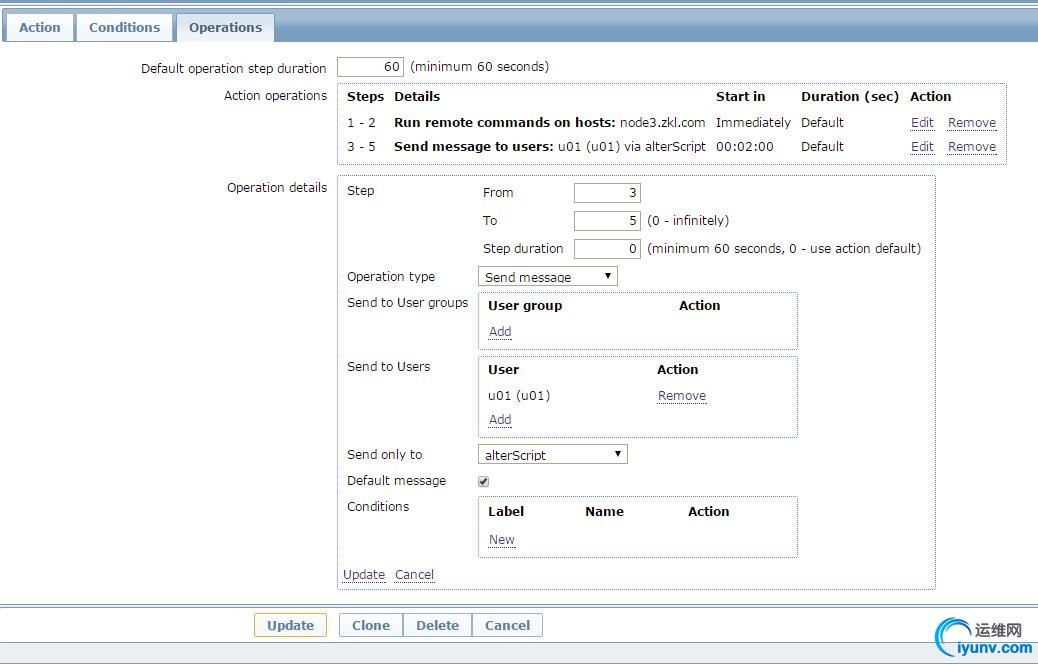
Task: Select the Operations tab
Action: pos(225,28)
